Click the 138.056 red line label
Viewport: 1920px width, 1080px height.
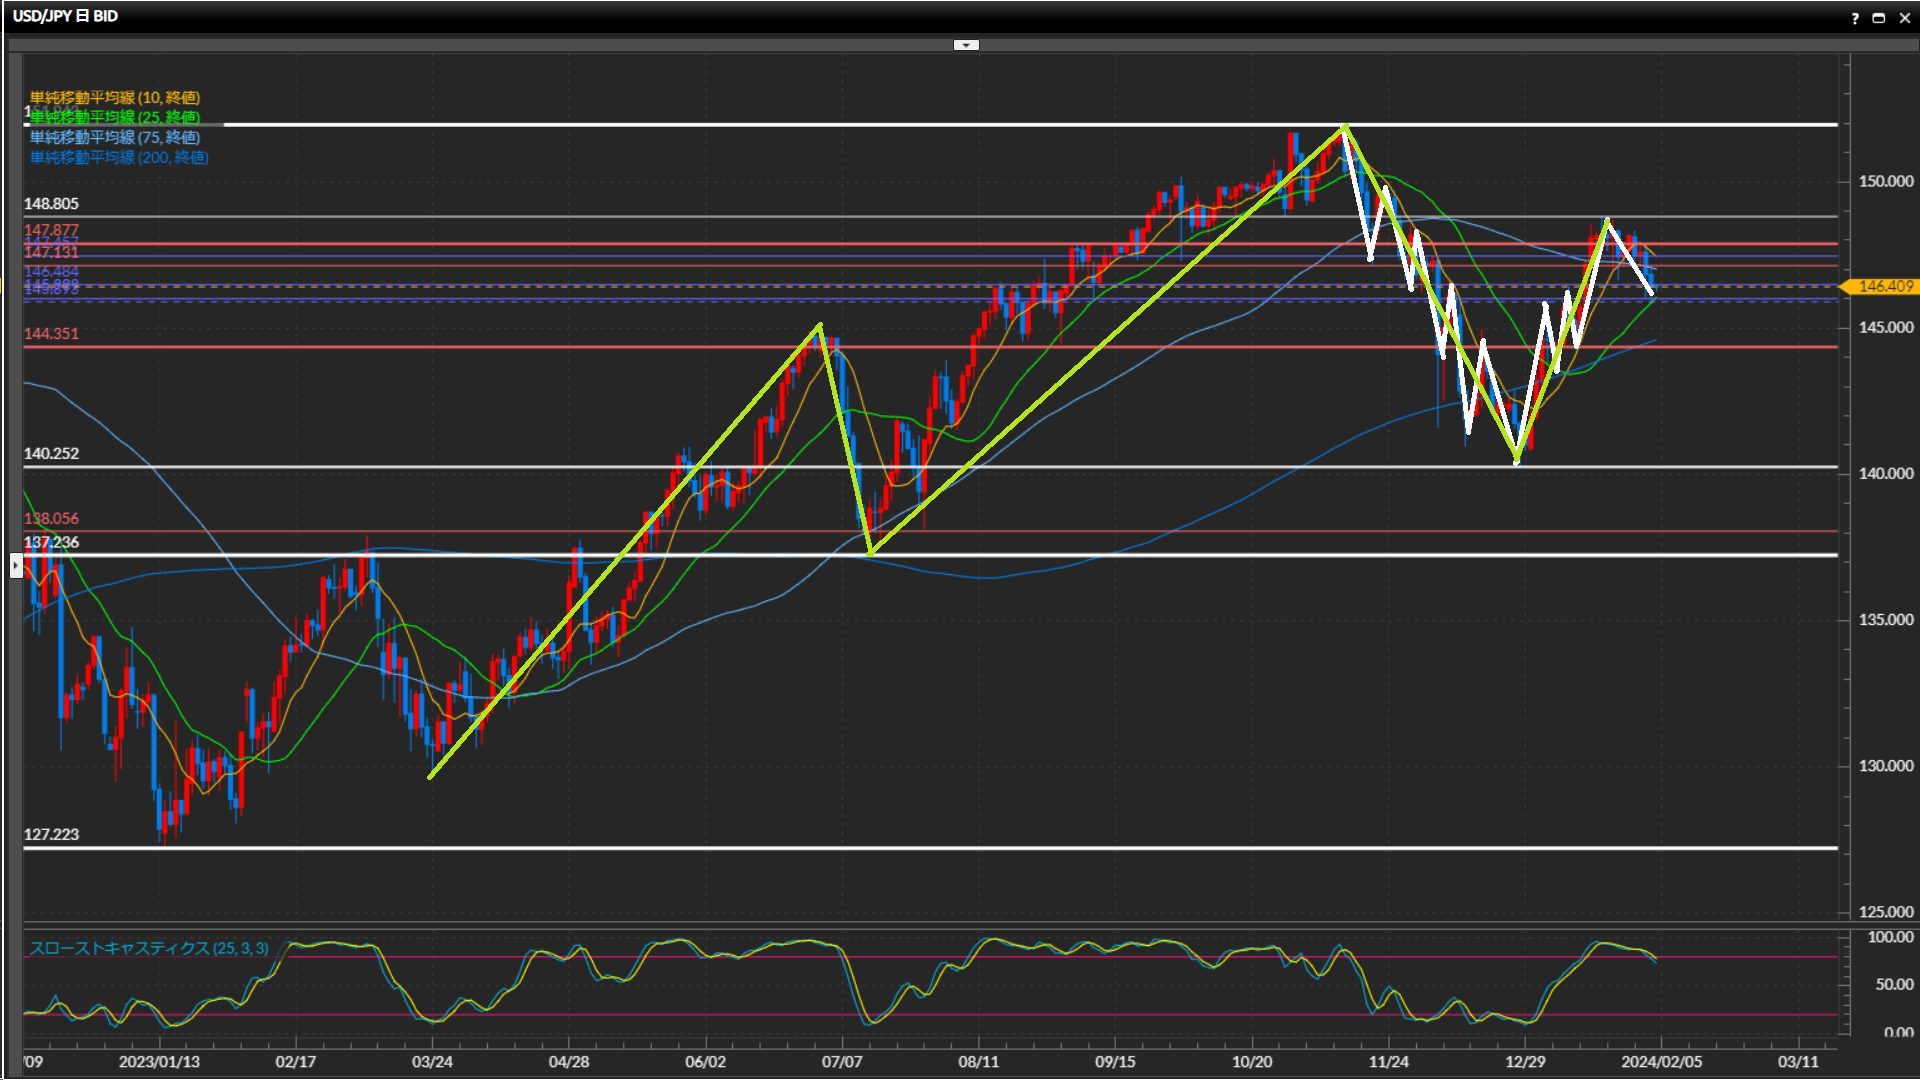[x=51, y=519]
